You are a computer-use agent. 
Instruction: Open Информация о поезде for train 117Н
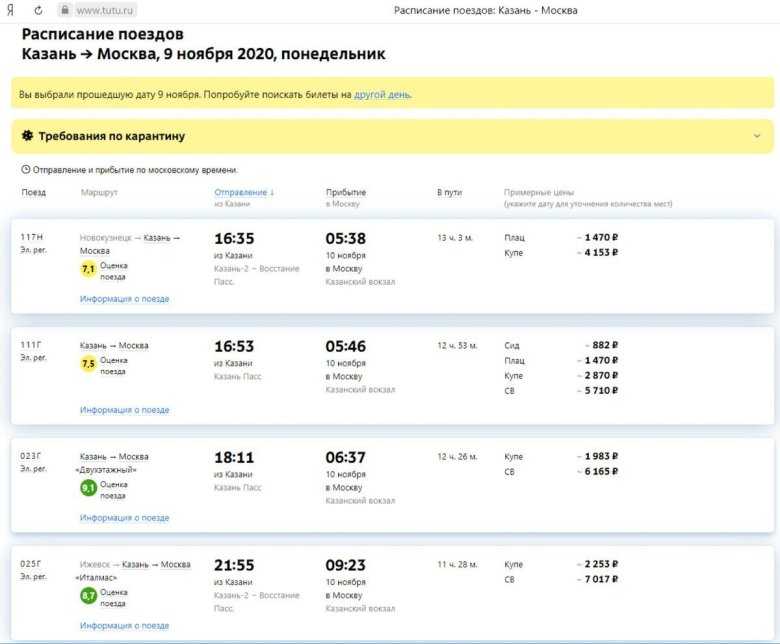coord(124,299)
